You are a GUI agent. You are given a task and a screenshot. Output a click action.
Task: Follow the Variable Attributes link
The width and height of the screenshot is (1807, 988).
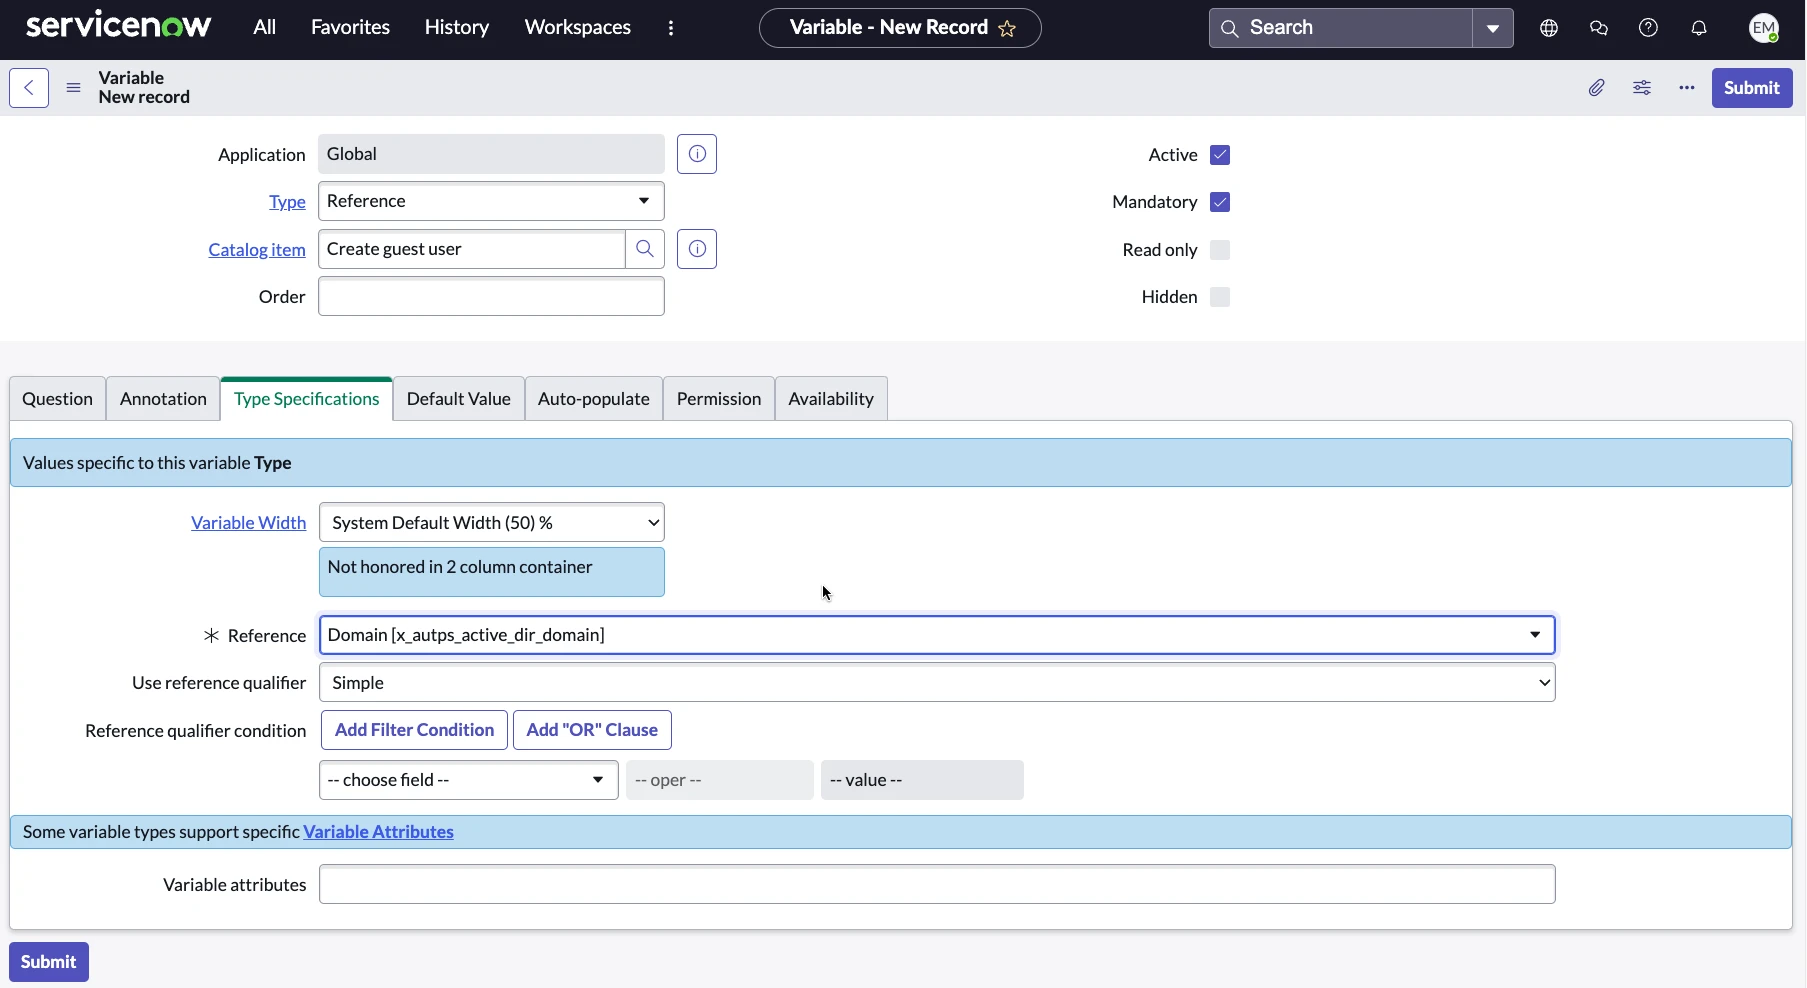click(378, 832)
